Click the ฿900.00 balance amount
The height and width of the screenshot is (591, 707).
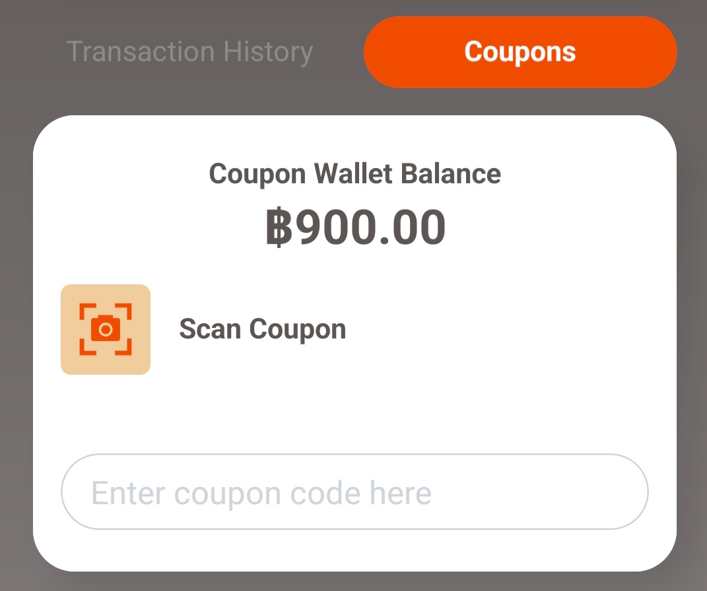click(355, 227)
